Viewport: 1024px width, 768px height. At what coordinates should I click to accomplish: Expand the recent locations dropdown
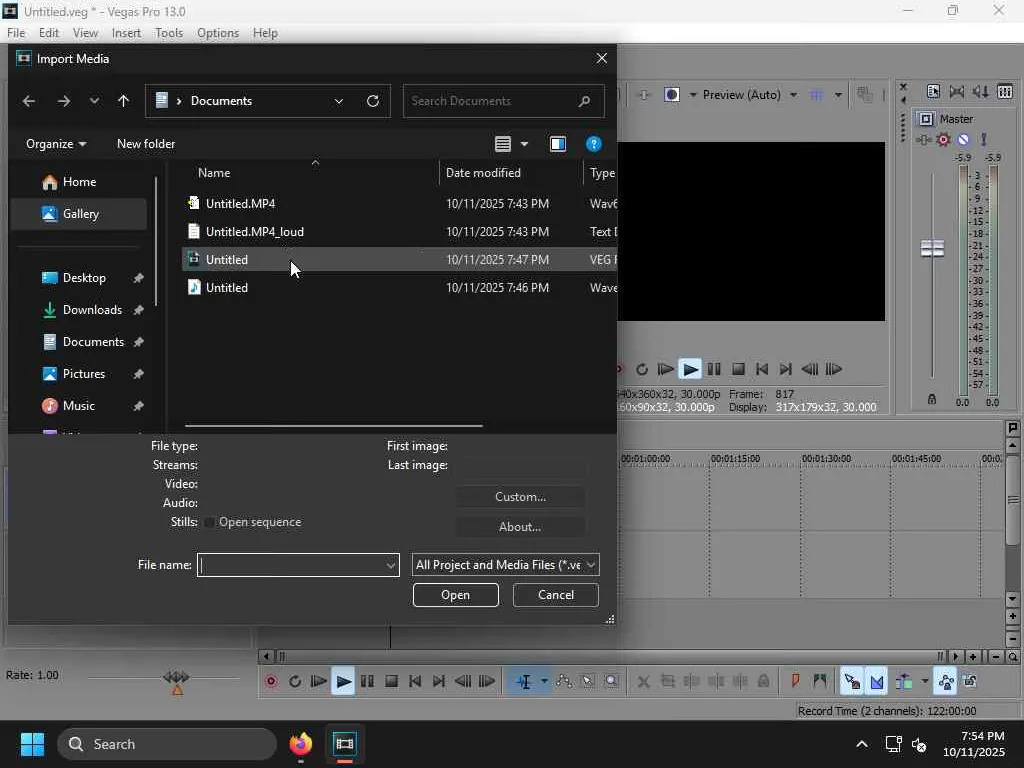(94, 101)
